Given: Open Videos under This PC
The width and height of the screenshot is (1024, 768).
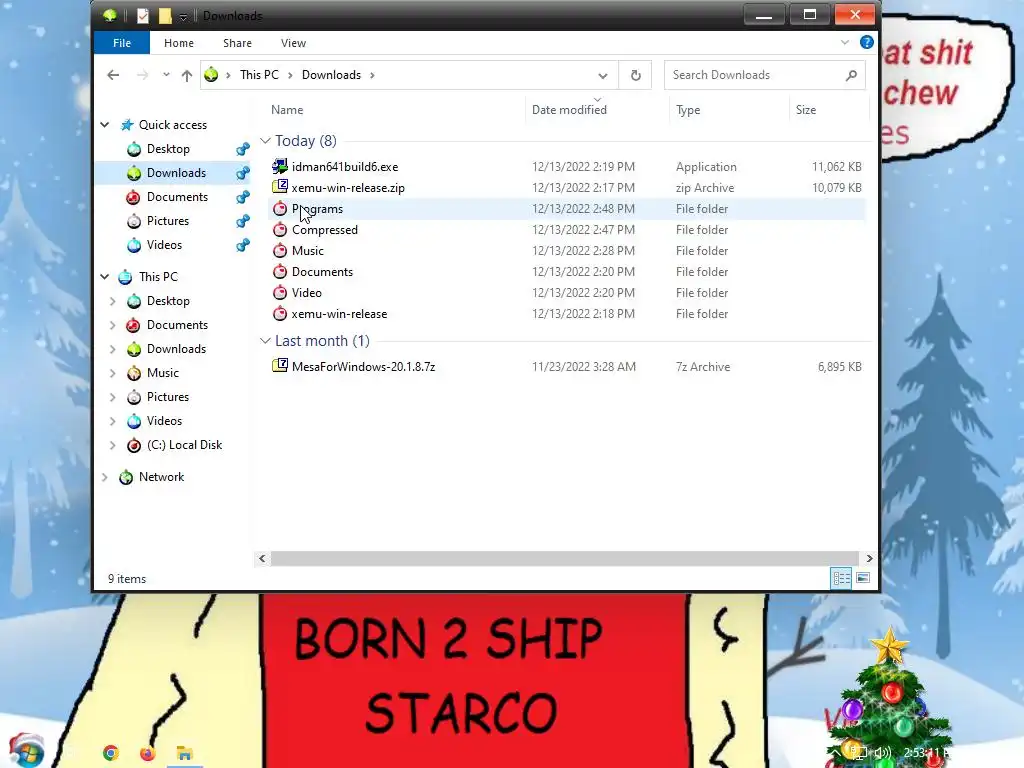Looking at the screenshot, I should pos(164,421).
